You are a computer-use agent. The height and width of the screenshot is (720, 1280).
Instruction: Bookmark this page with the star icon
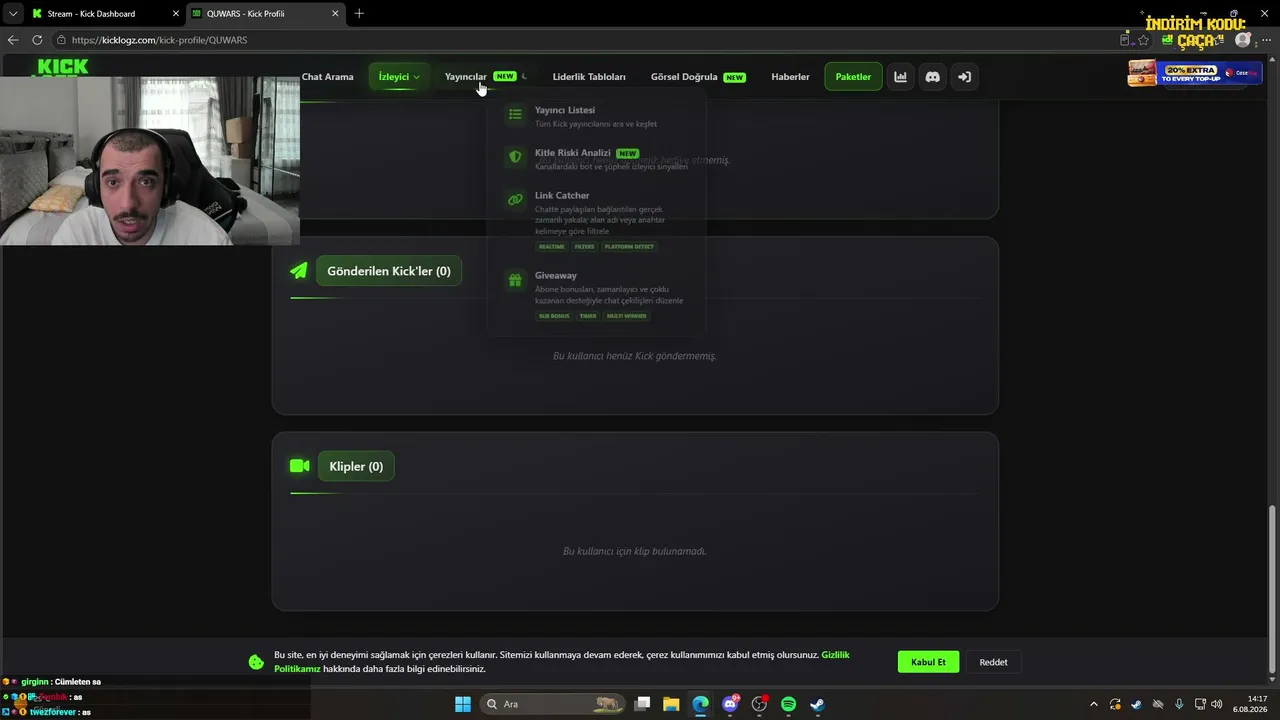(1143, 40)
